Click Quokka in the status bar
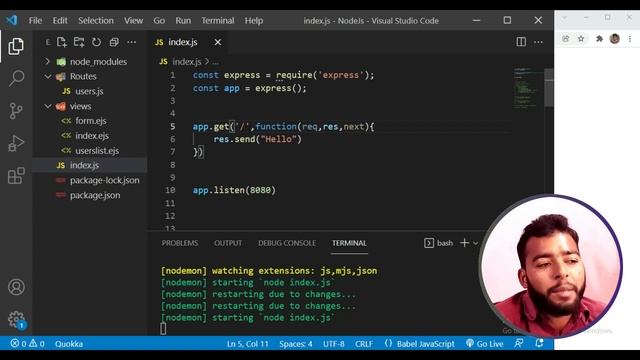The width and height of the screenshot is (640, 360). click(69, 344)
